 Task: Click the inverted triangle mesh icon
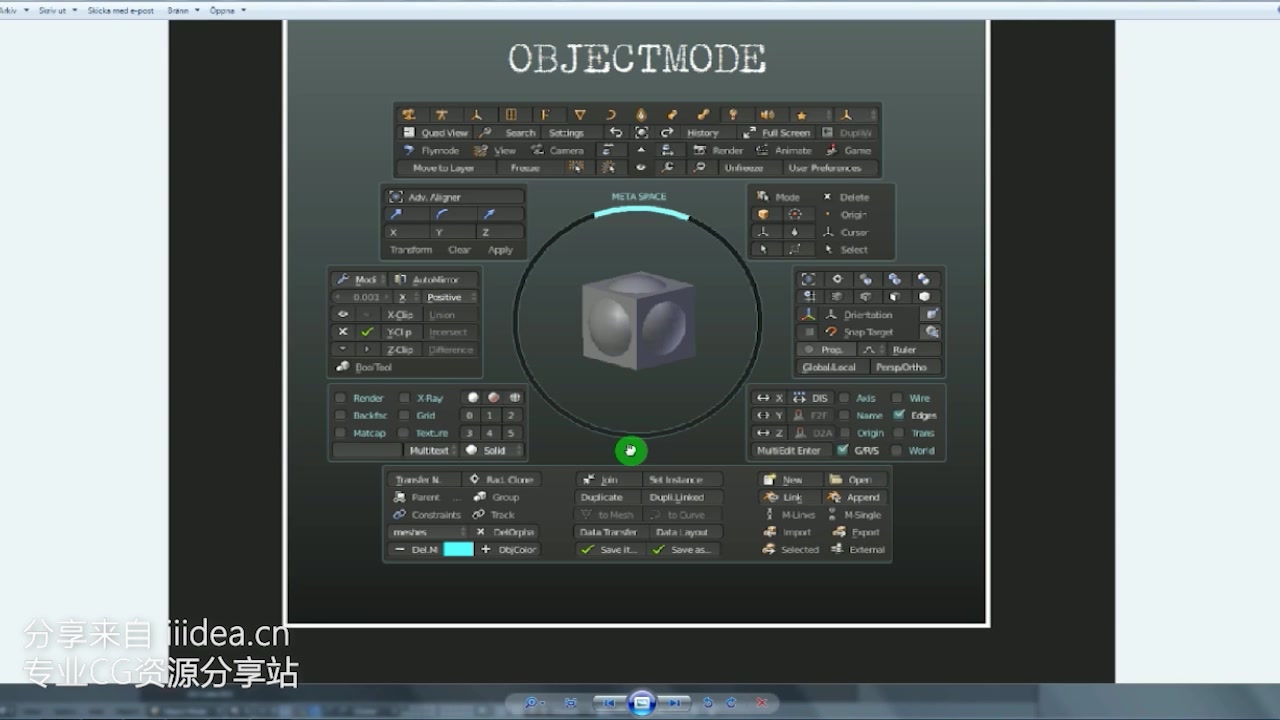[x=580, y=115]
